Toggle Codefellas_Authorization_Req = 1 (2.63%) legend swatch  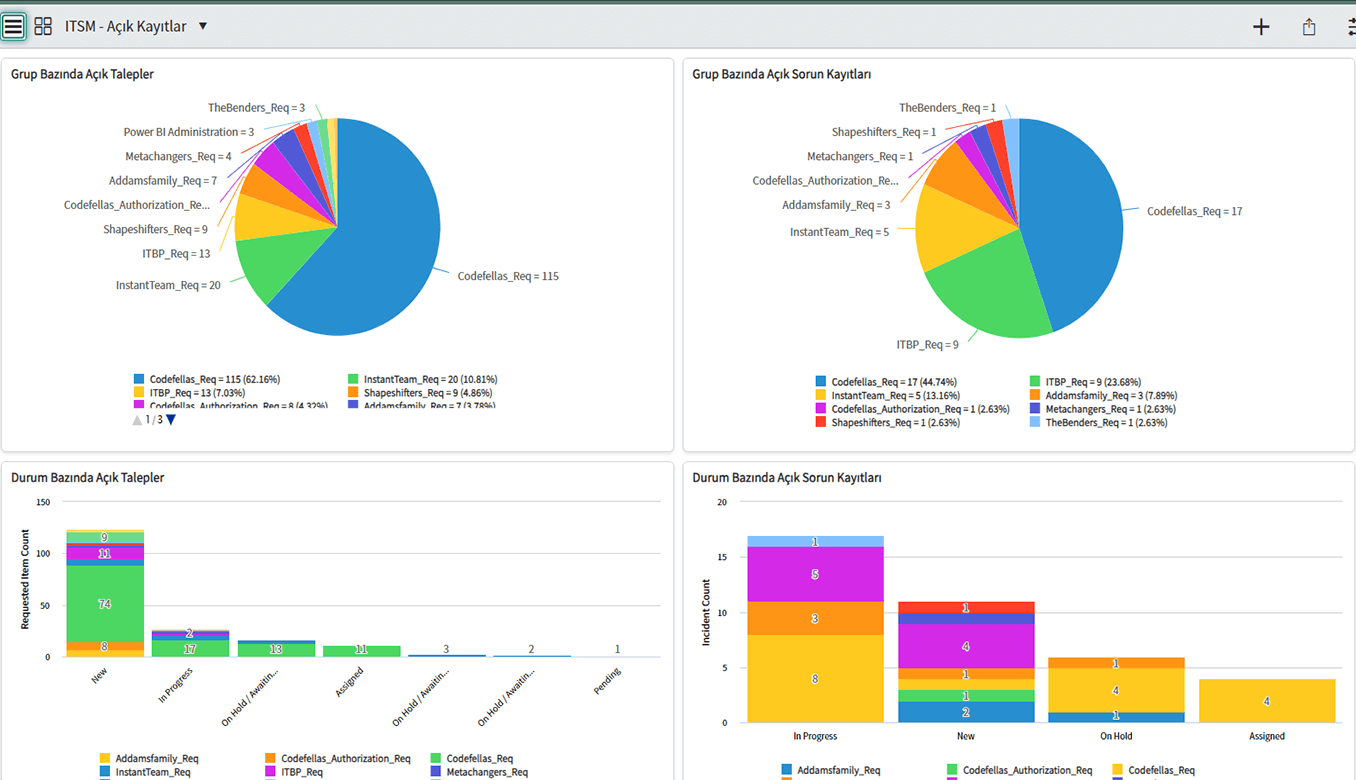click(x=821, y=409)
